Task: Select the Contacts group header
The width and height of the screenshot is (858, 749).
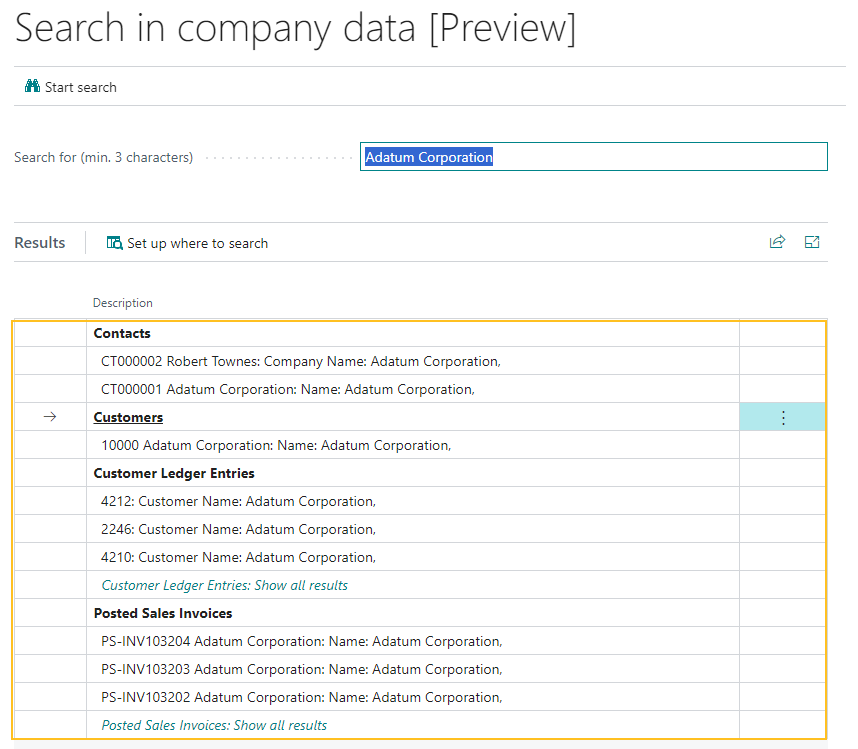Action: click(122, 333)
